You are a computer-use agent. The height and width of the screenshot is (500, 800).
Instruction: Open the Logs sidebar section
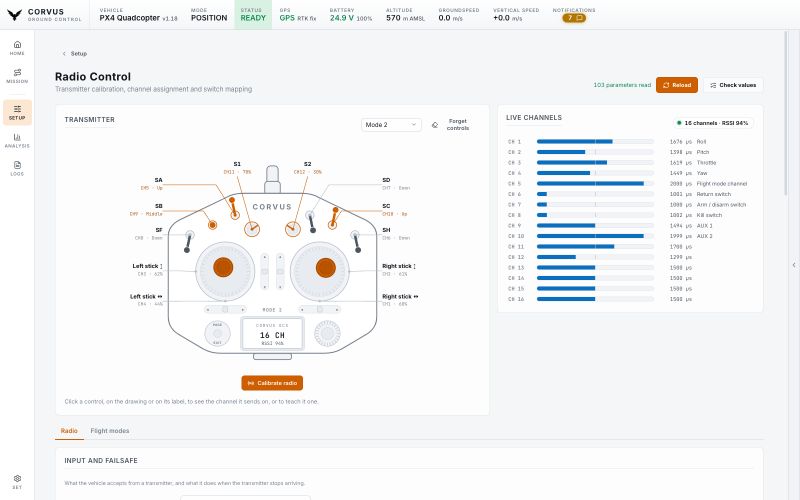[x=17, y=168]
